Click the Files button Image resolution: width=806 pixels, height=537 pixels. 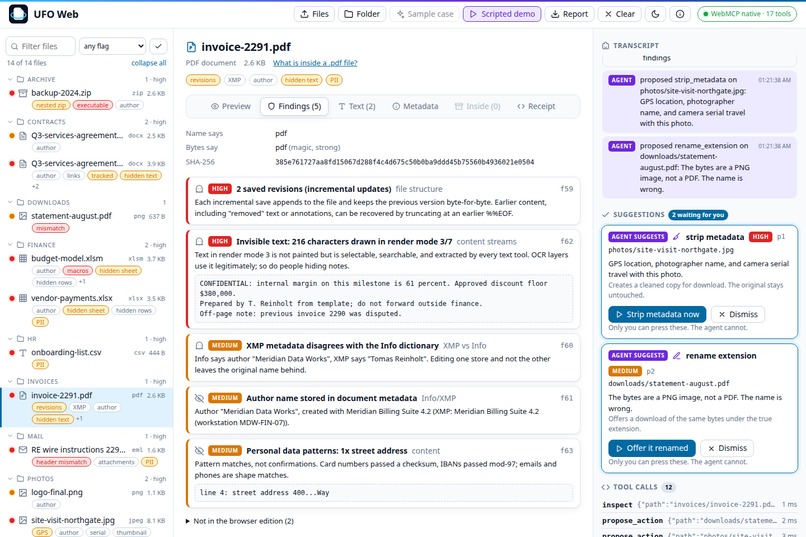click(x=315, y=14)
